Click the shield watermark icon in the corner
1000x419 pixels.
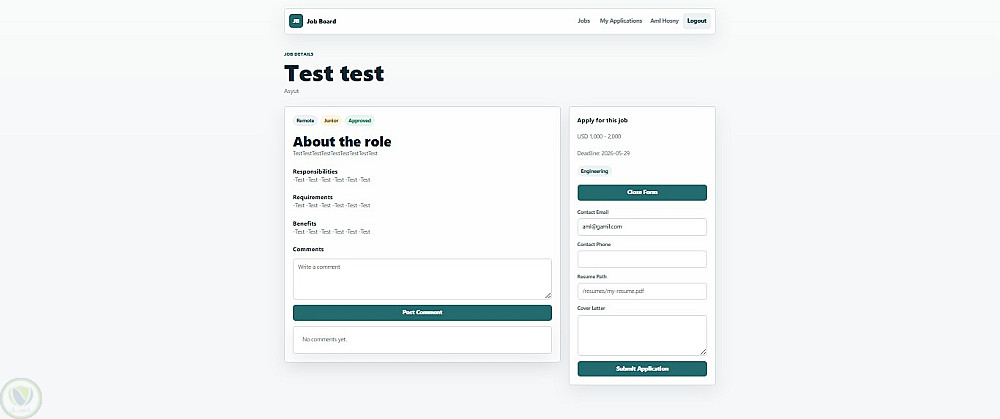point(21,398)
